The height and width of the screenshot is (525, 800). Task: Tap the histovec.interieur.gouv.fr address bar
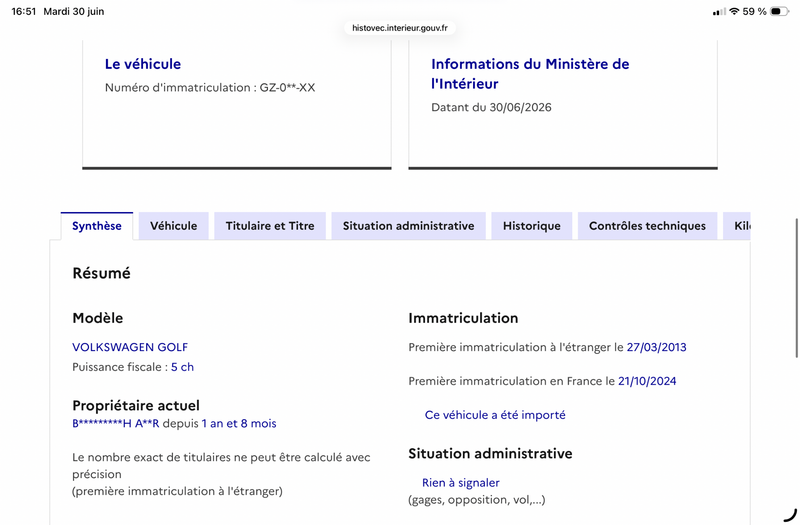(x=400, y=28)
